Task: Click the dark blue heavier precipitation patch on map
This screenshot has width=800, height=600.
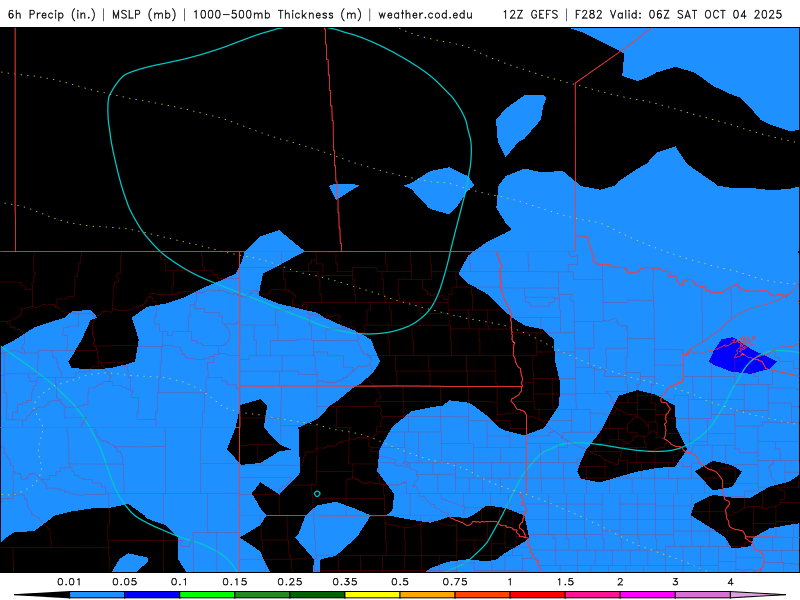Action: pyautogui.click(x=742, y=356)
